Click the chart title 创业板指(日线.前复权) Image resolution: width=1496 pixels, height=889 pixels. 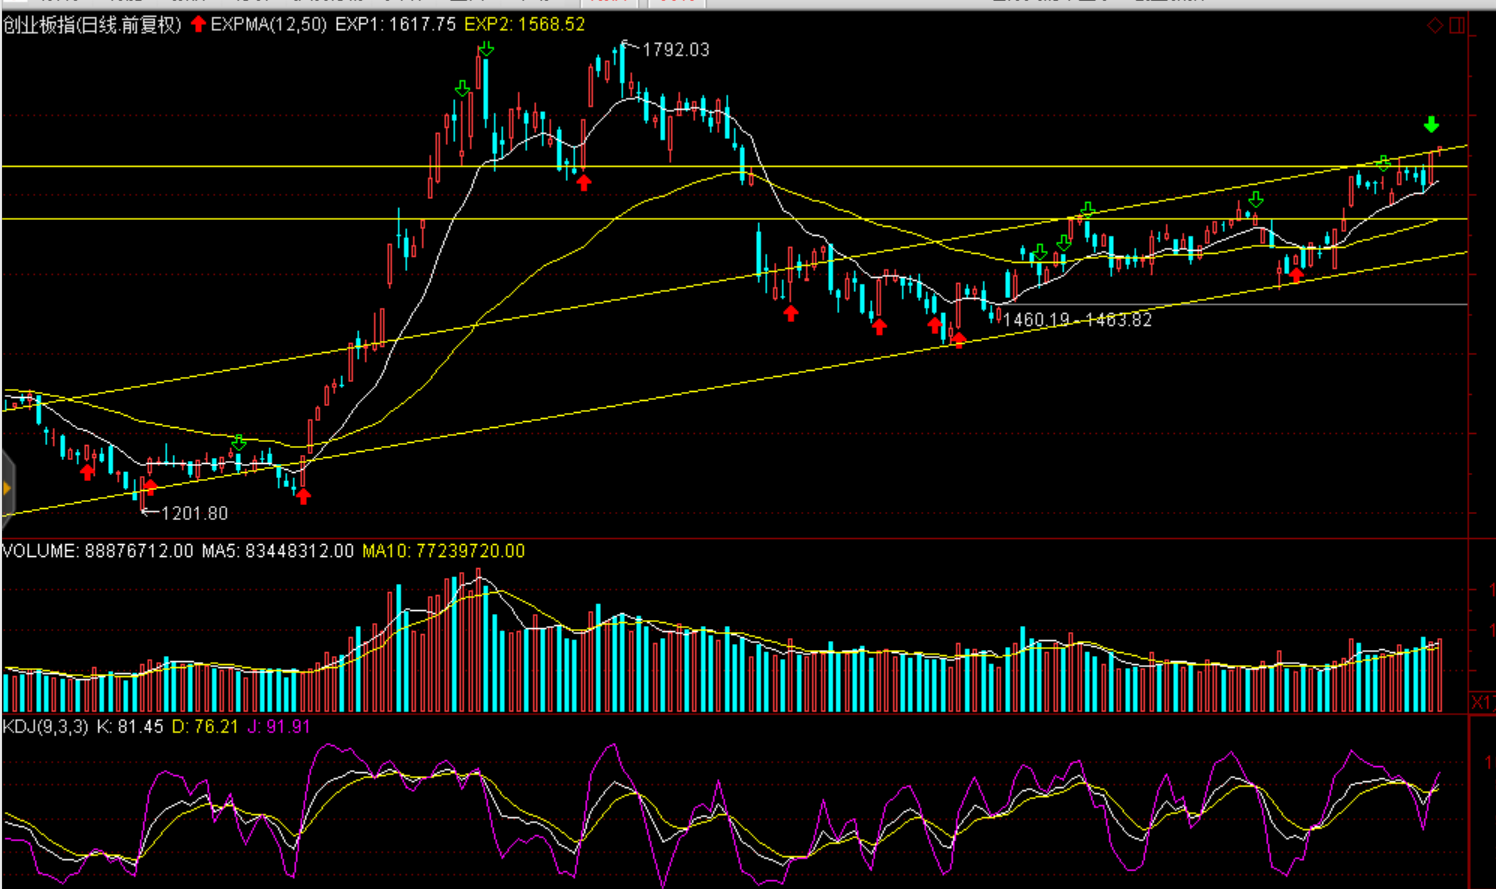coord(92,24)
